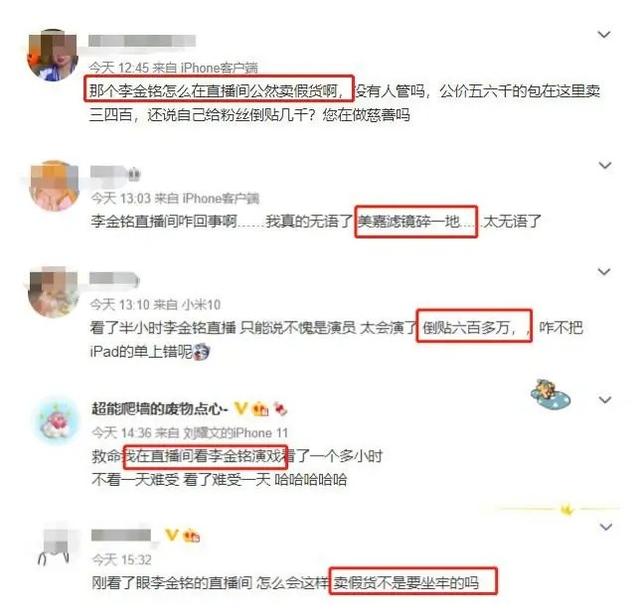
Task: Click cartoon card decoration on 14:36 post
Action: click(x=550, y=394)
